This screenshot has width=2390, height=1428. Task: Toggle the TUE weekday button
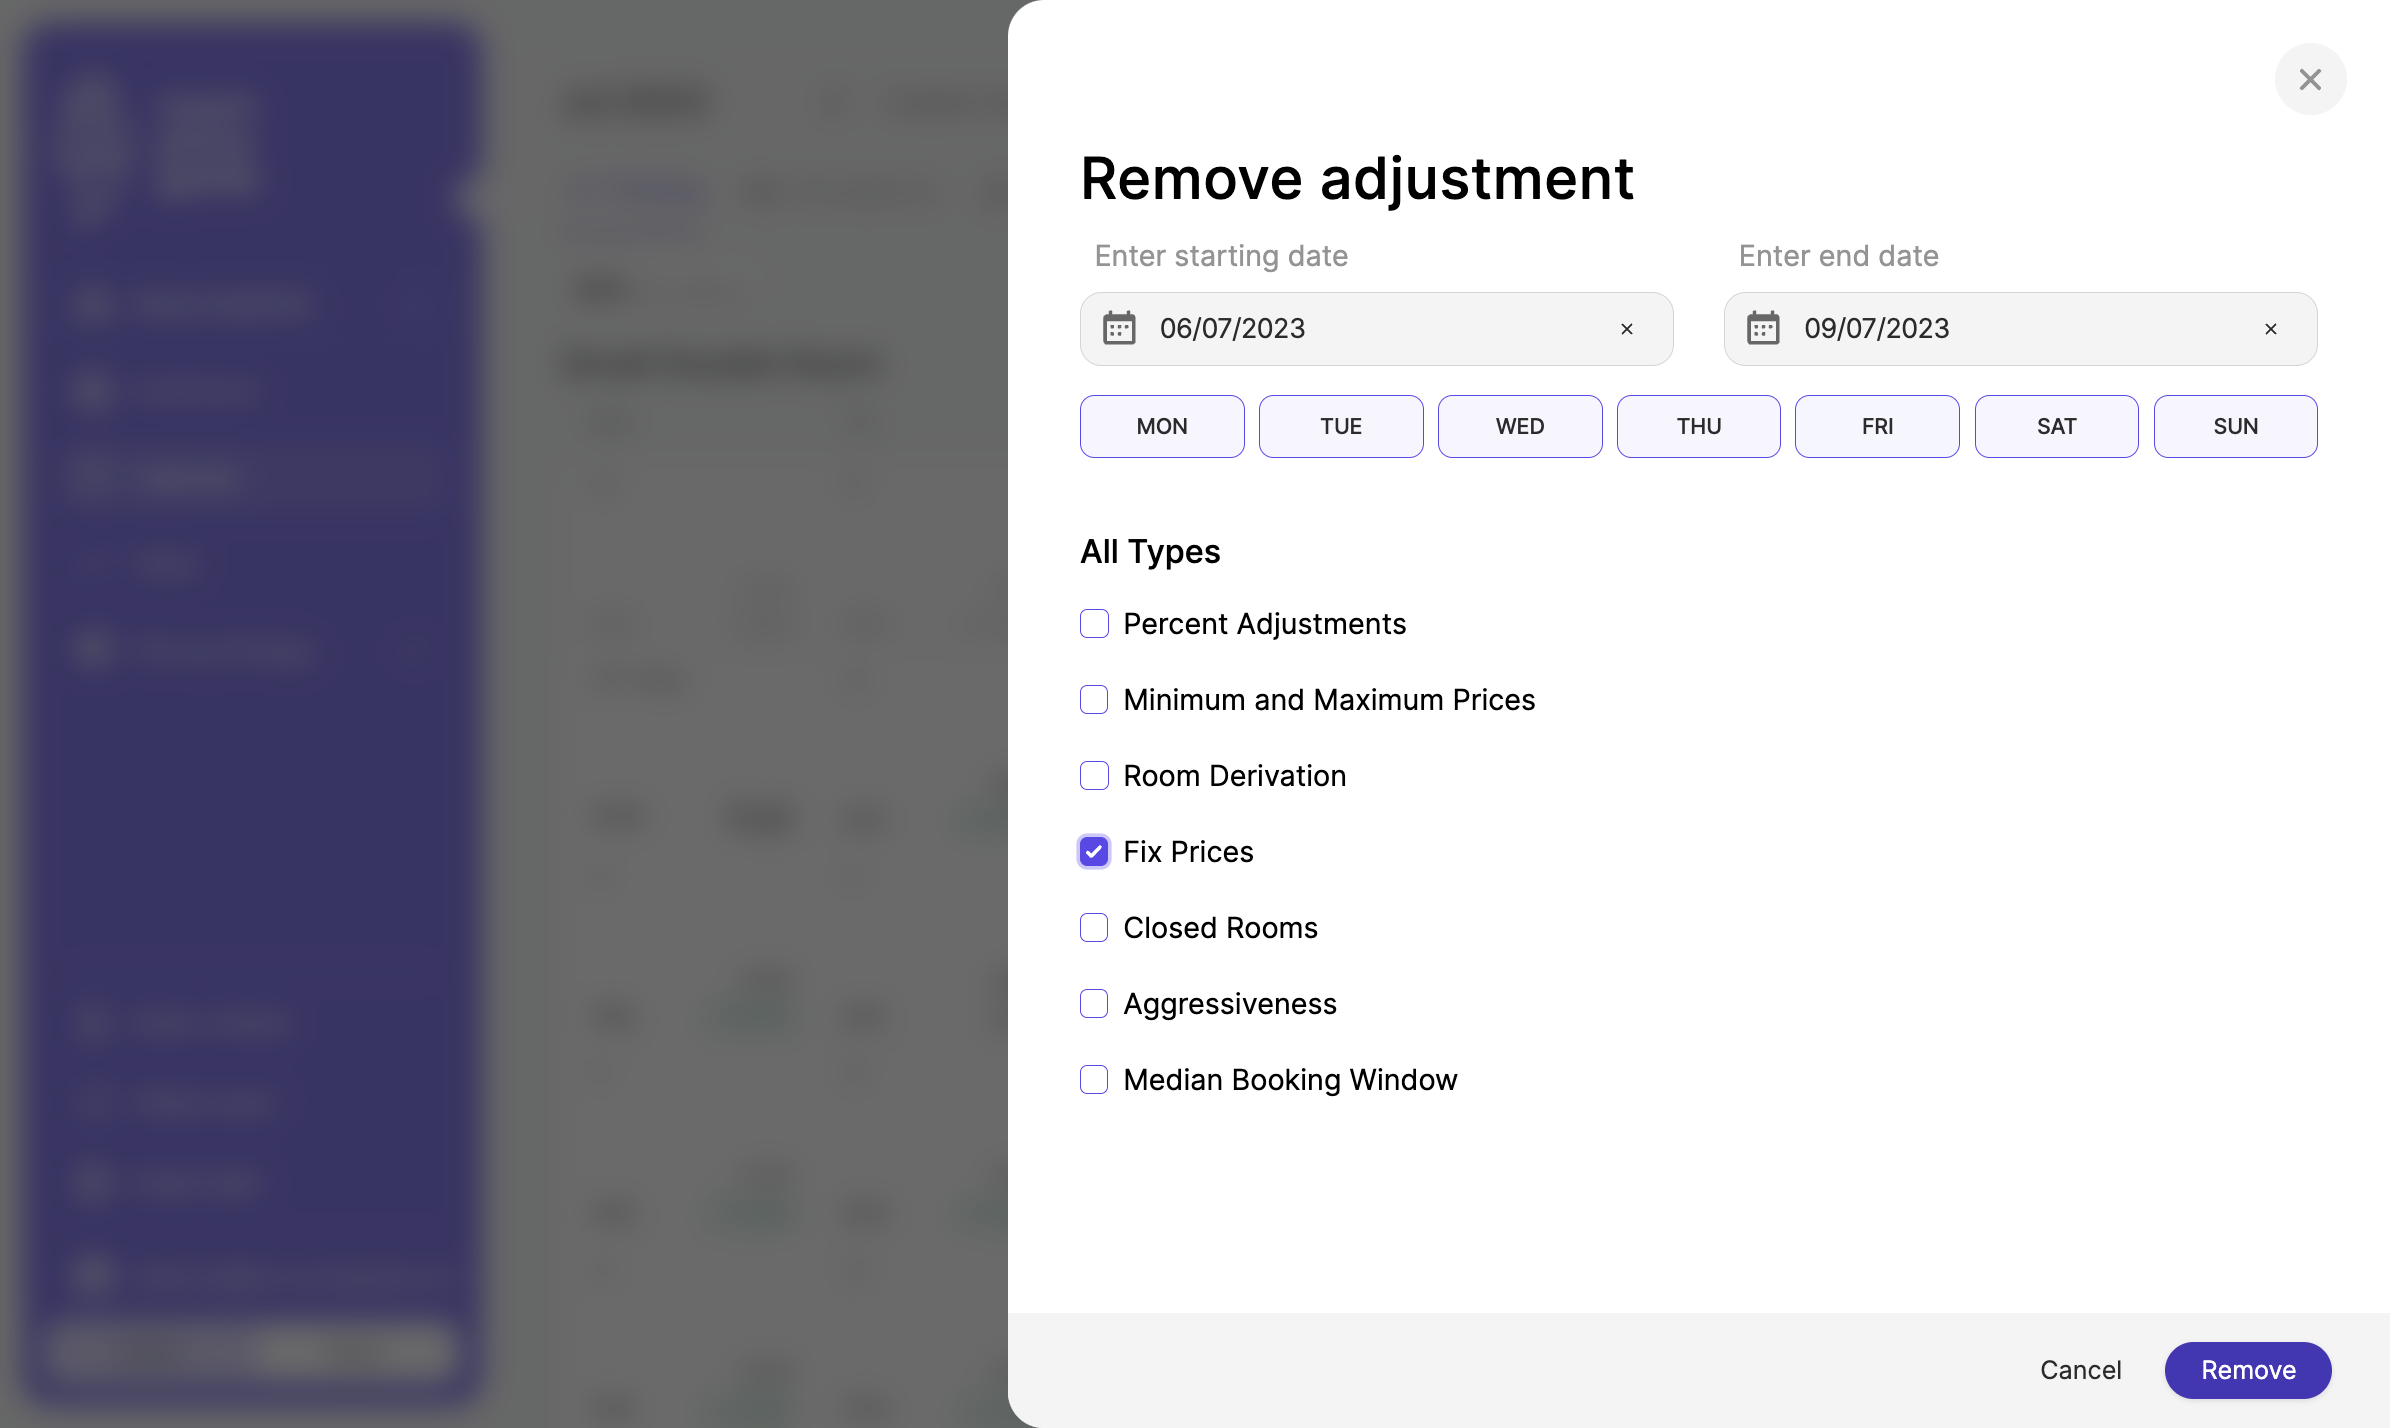click(1341, 427)
